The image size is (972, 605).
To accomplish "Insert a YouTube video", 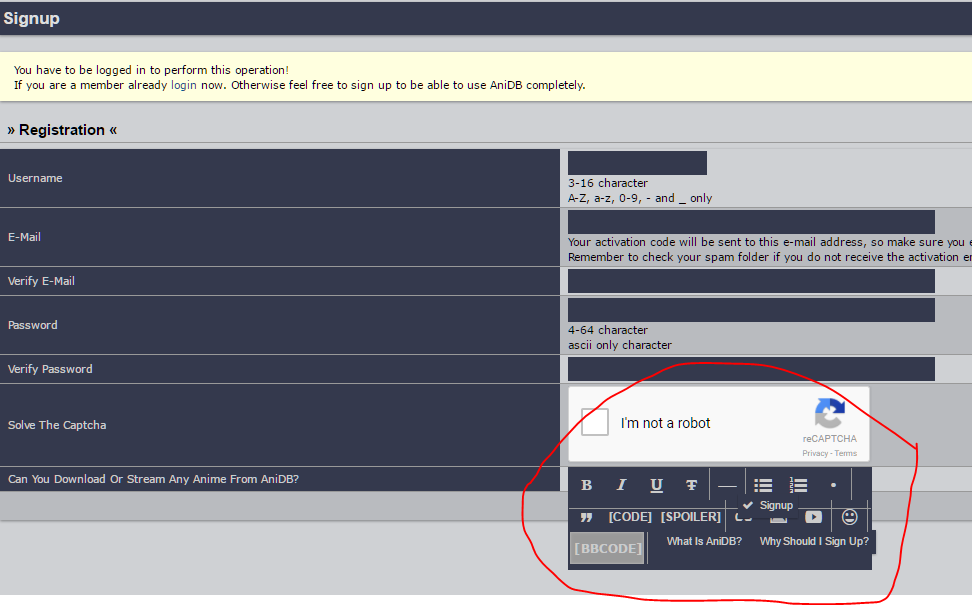I will click(814, 517).
